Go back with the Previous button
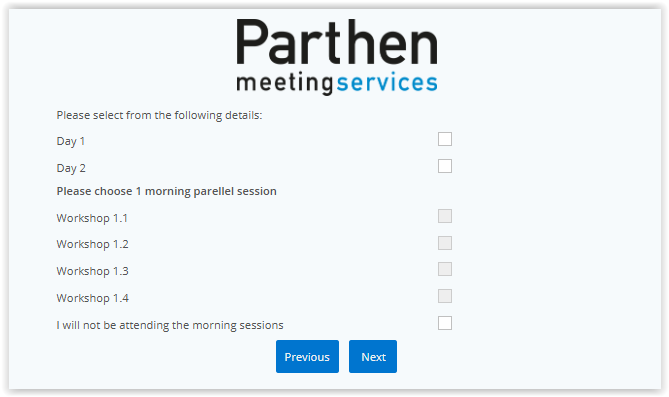Screen dimensions: 669x397 (307, 356)
